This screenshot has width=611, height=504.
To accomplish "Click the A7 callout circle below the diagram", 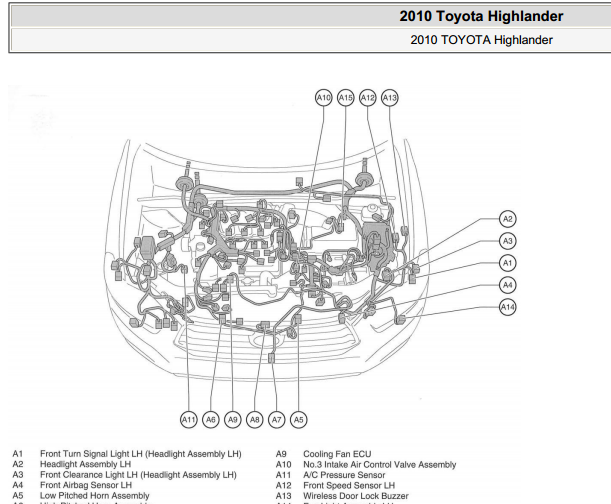I will [276, 420].
